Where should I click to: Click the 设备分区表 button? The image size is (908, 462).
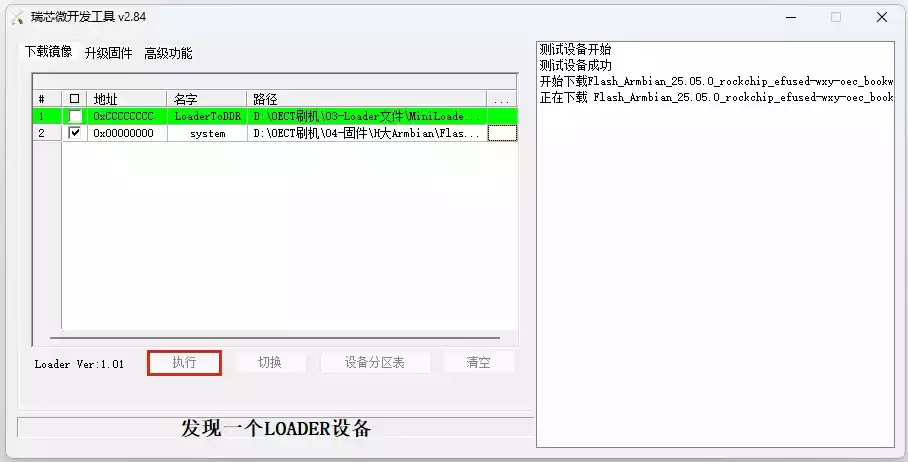click(375, 363)
